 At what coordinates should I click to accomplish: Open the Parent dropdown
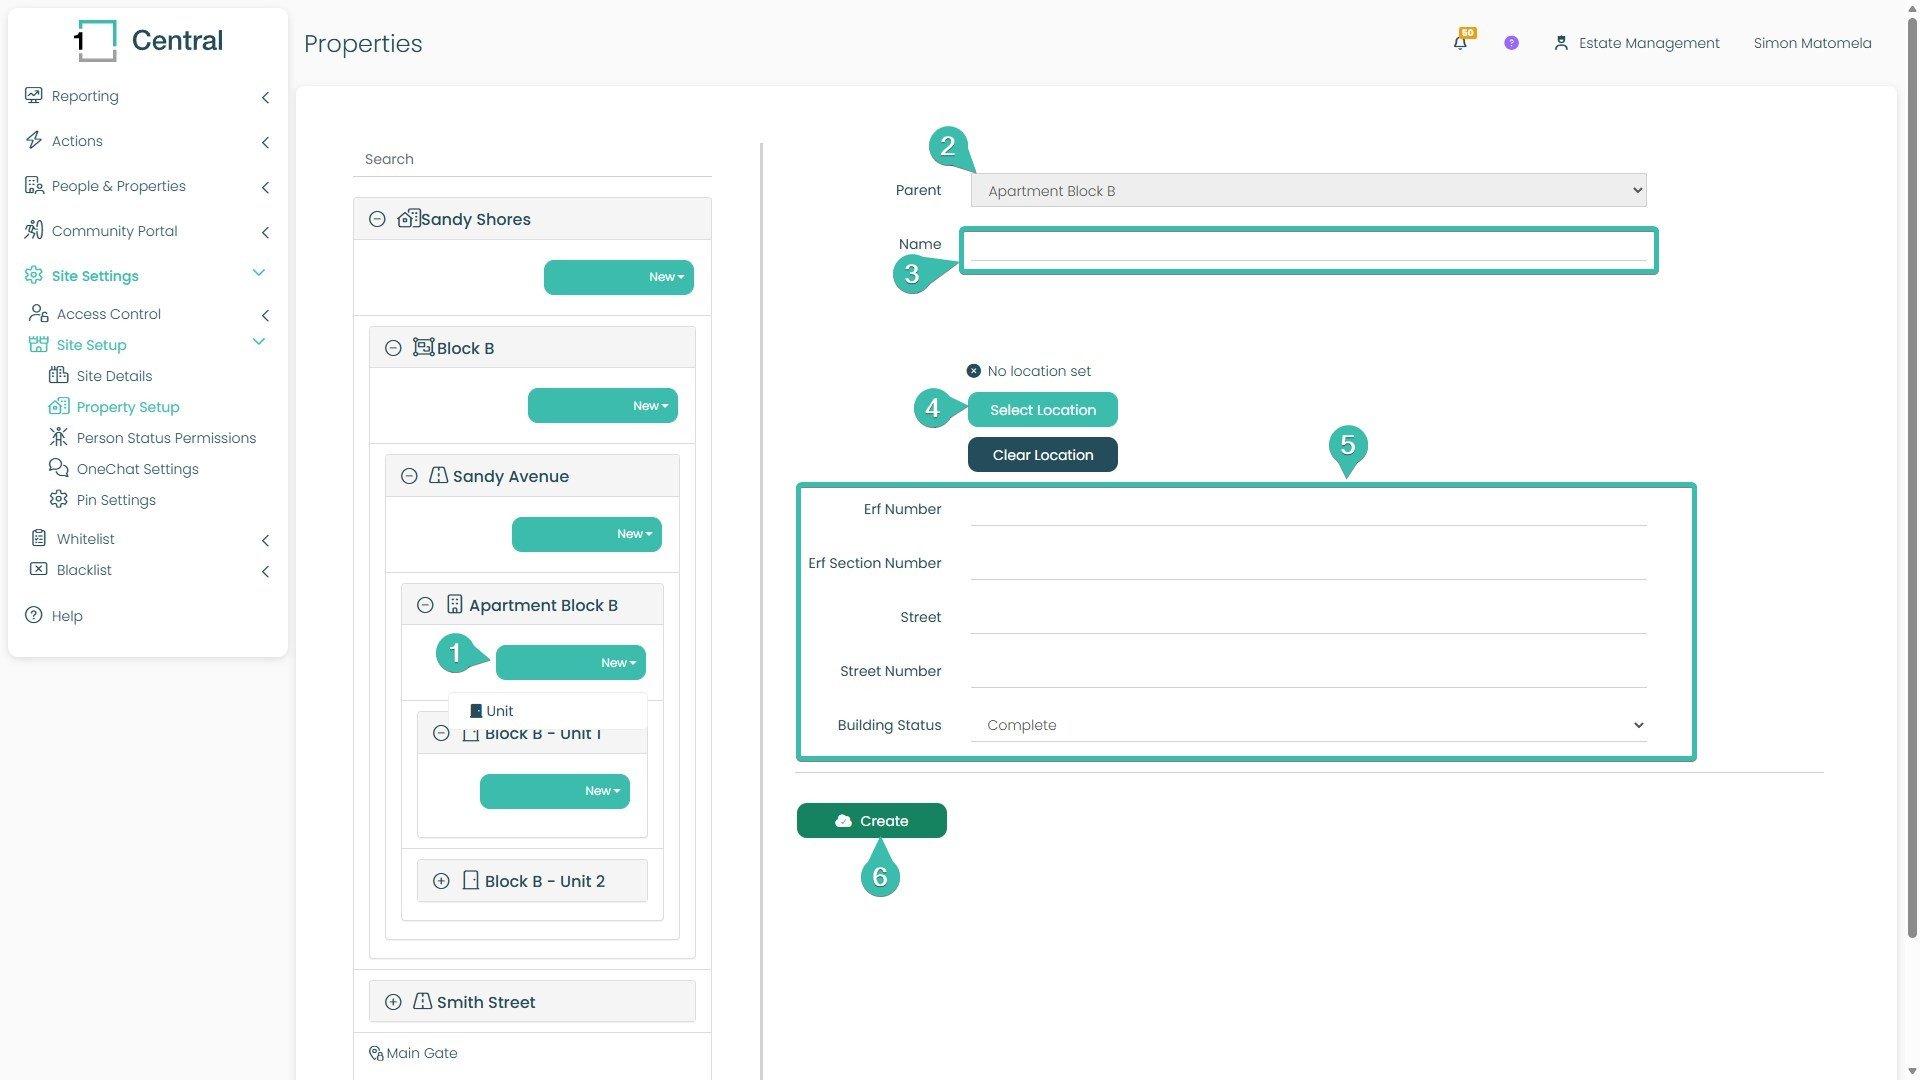[x=1308, y=190]
